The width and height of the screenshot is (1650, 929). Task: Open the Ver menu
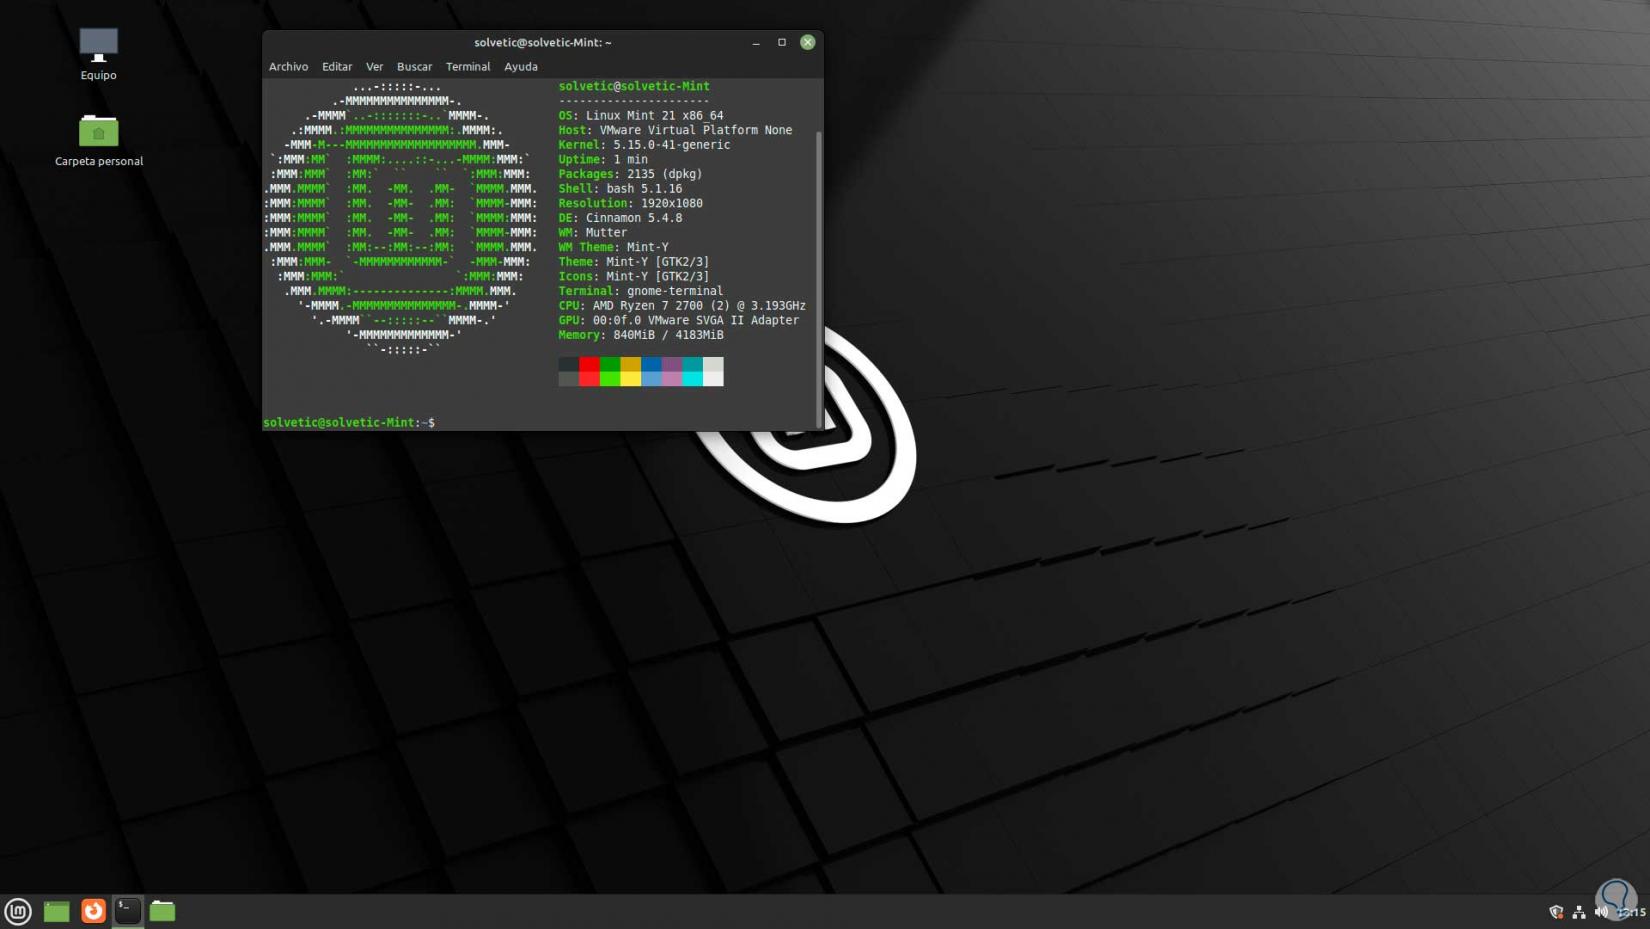point(374,67)
